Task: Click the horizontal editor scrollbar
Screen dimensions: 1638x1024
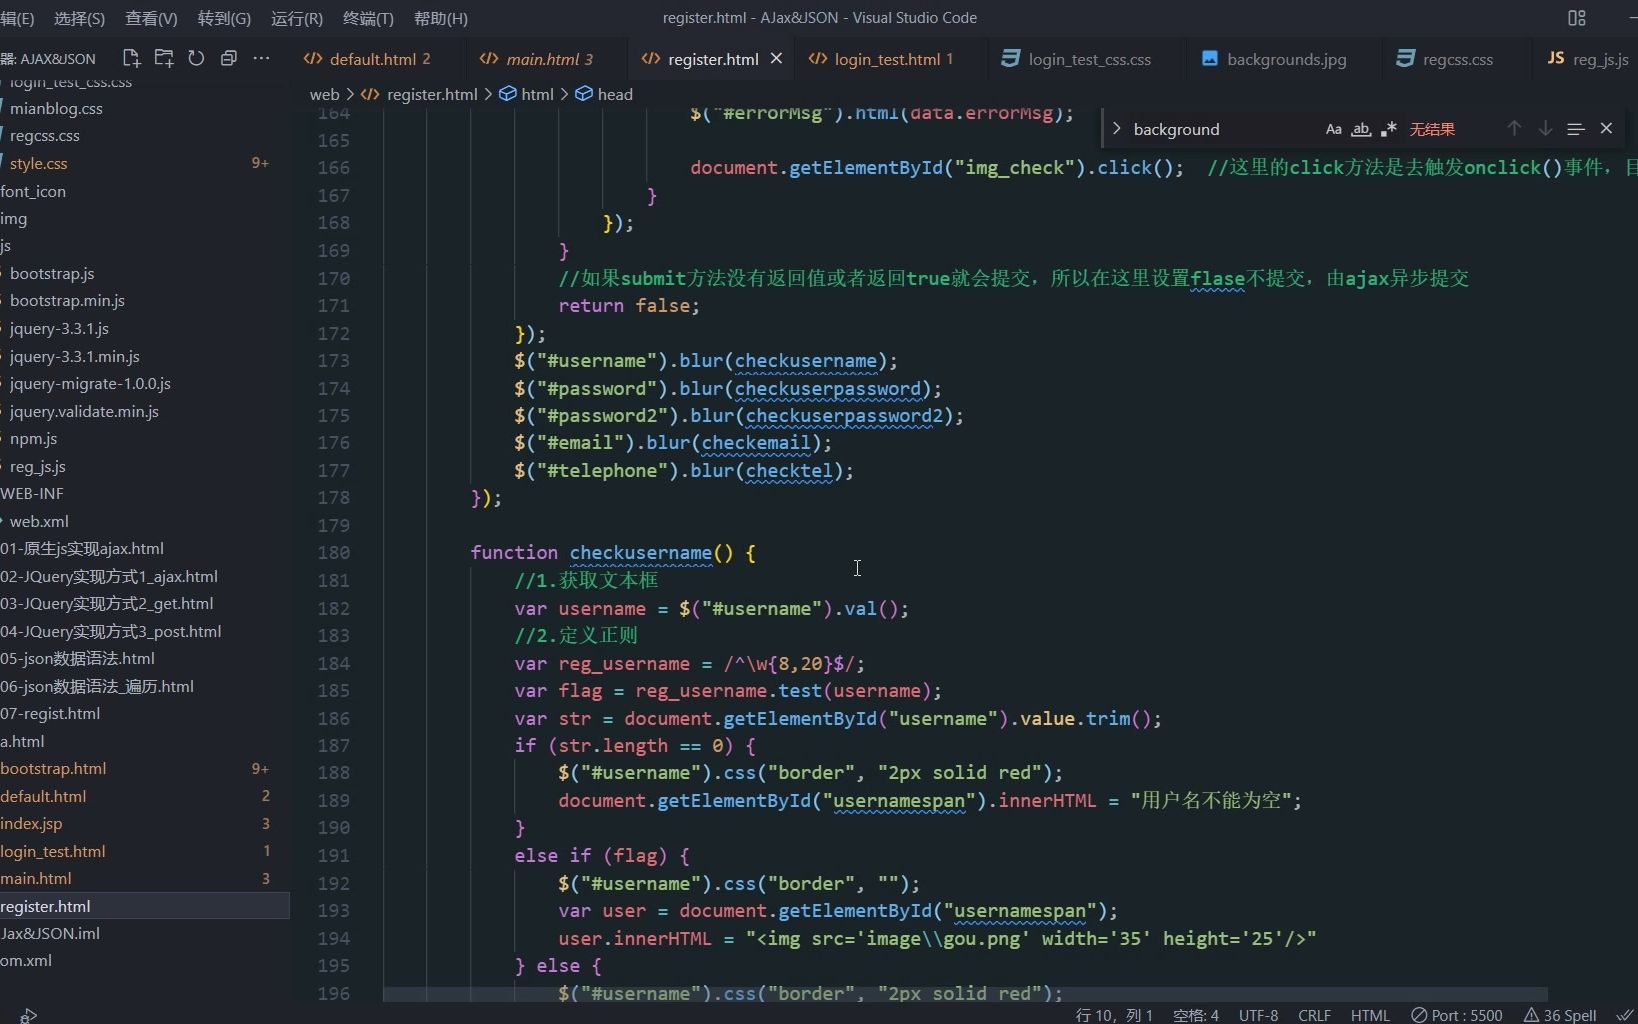Action: [x=965, y=994]
